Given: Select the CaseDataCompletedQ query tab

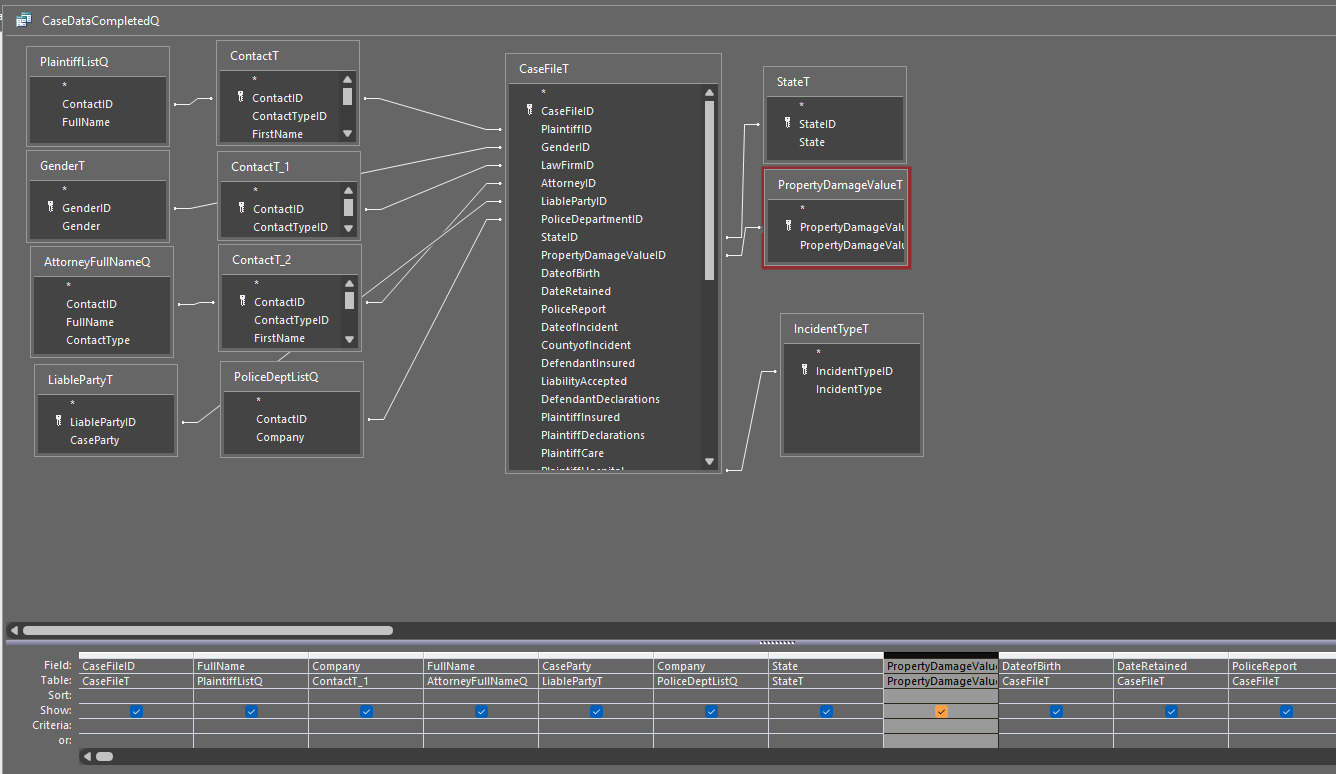Looking at the screenshot, I should coord(100,21).
